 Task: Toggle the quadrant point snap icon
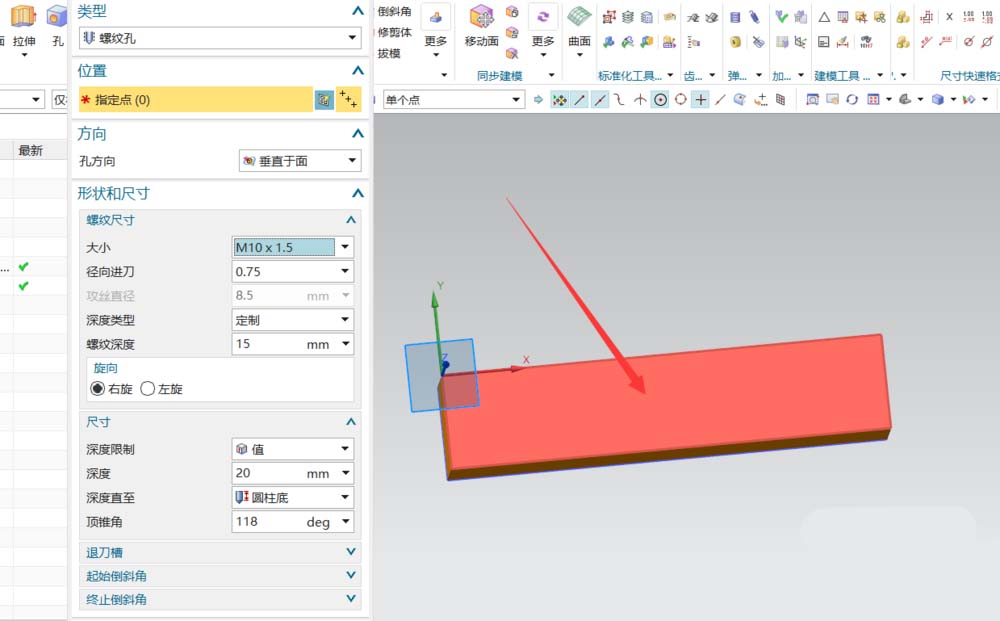click(680, 99)
